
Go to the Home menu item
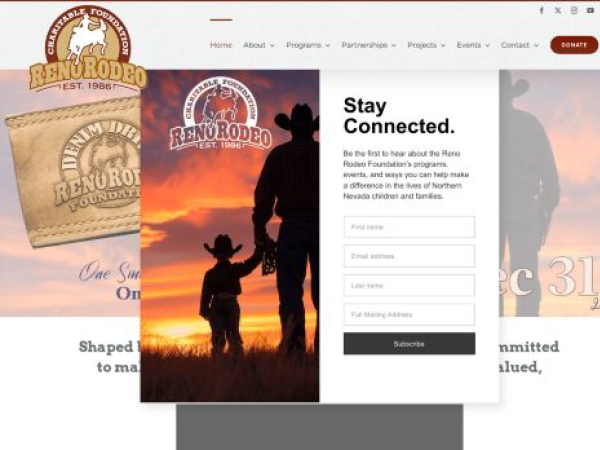pos(221,45)
